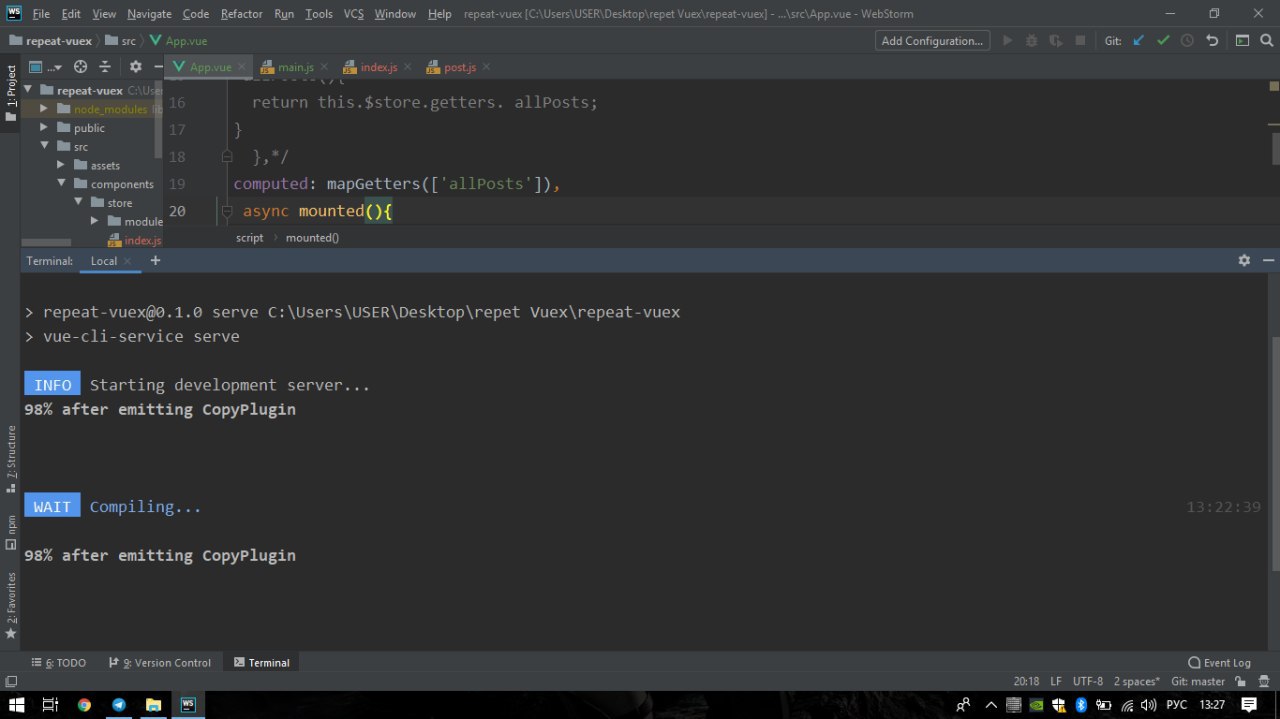Close the main.js editor tab
Screen dimensions: 1280x719
pos(326,67)
